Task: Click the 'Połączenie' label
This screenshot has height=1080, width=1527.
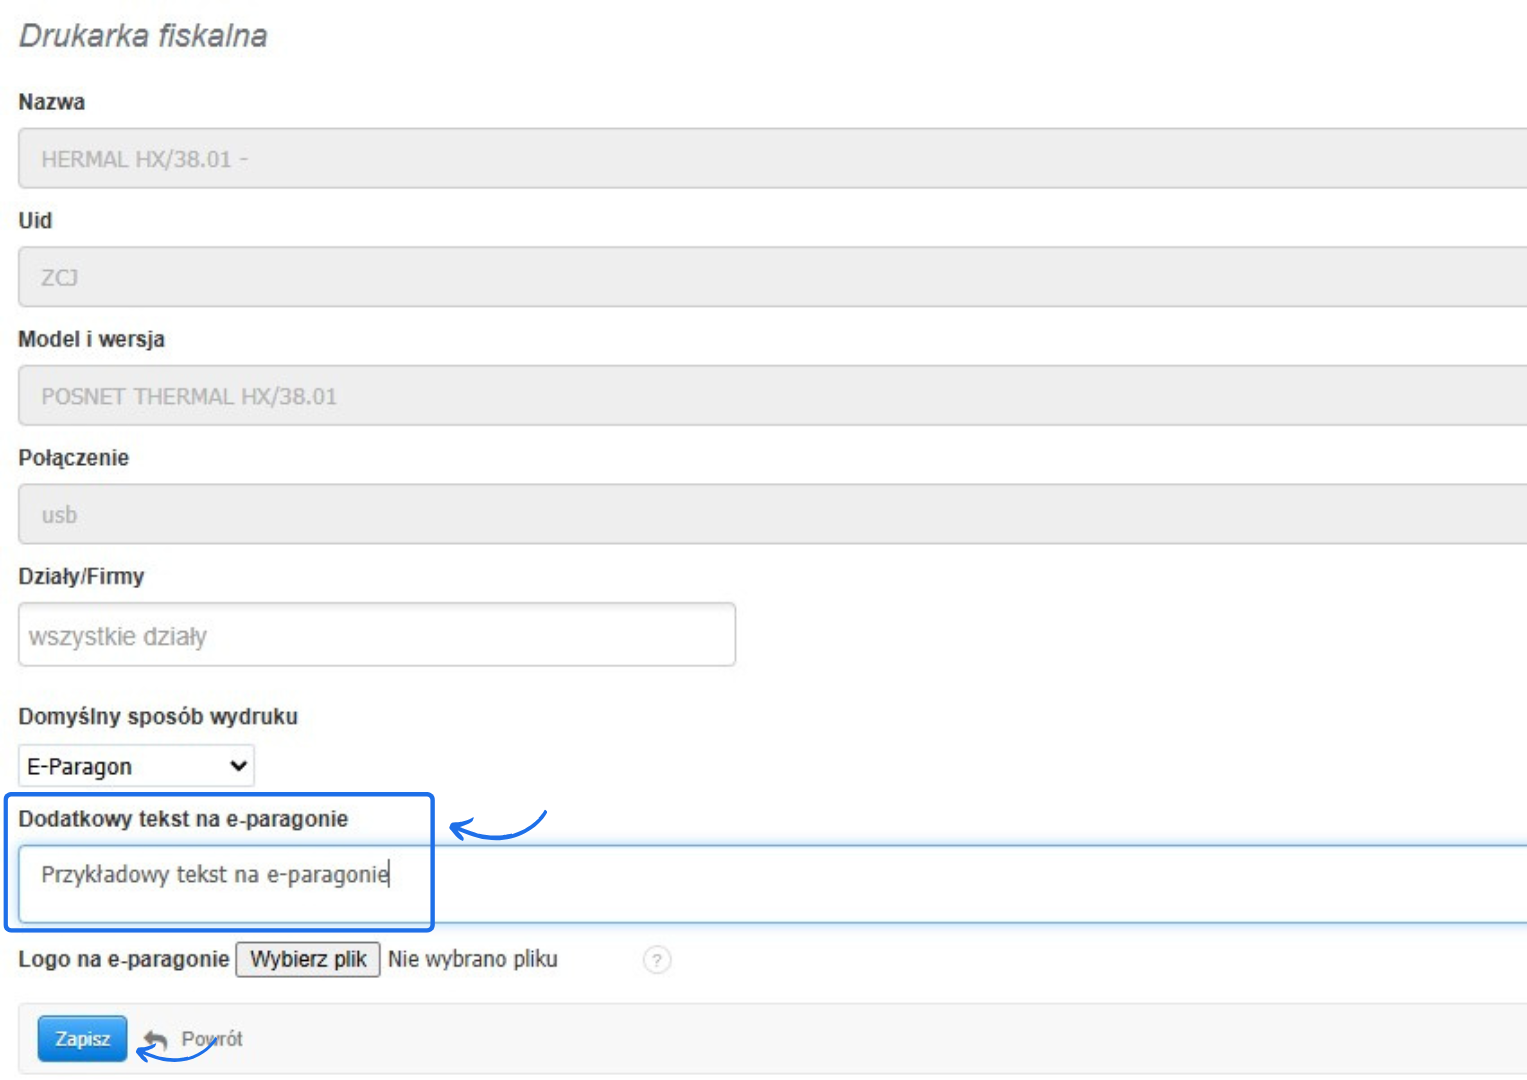Action: tap(73, 457)
